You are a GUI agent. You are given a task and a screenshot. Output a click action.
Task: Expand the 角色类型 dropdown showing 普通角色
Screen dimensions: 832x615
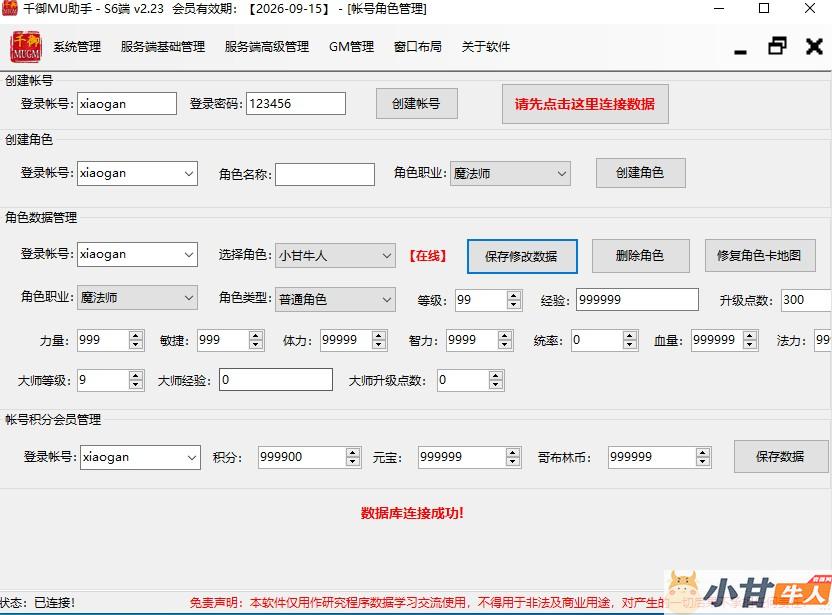pos(386,299)
